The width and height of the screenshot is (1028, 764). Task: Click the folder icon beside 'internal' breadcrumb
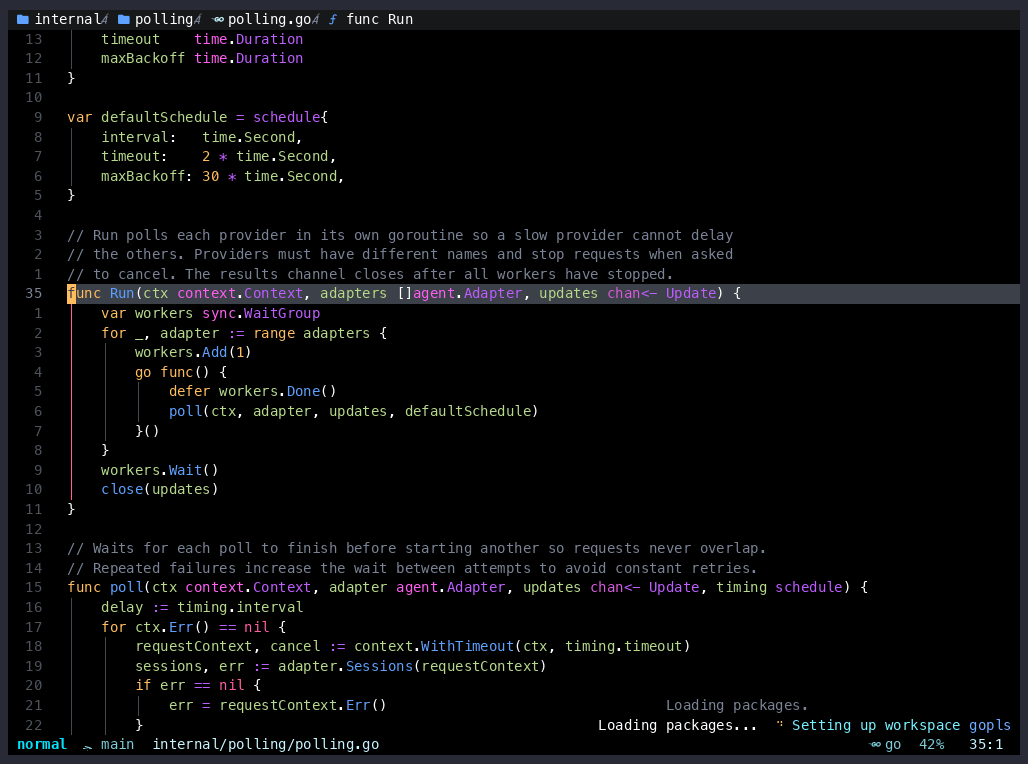22,20
